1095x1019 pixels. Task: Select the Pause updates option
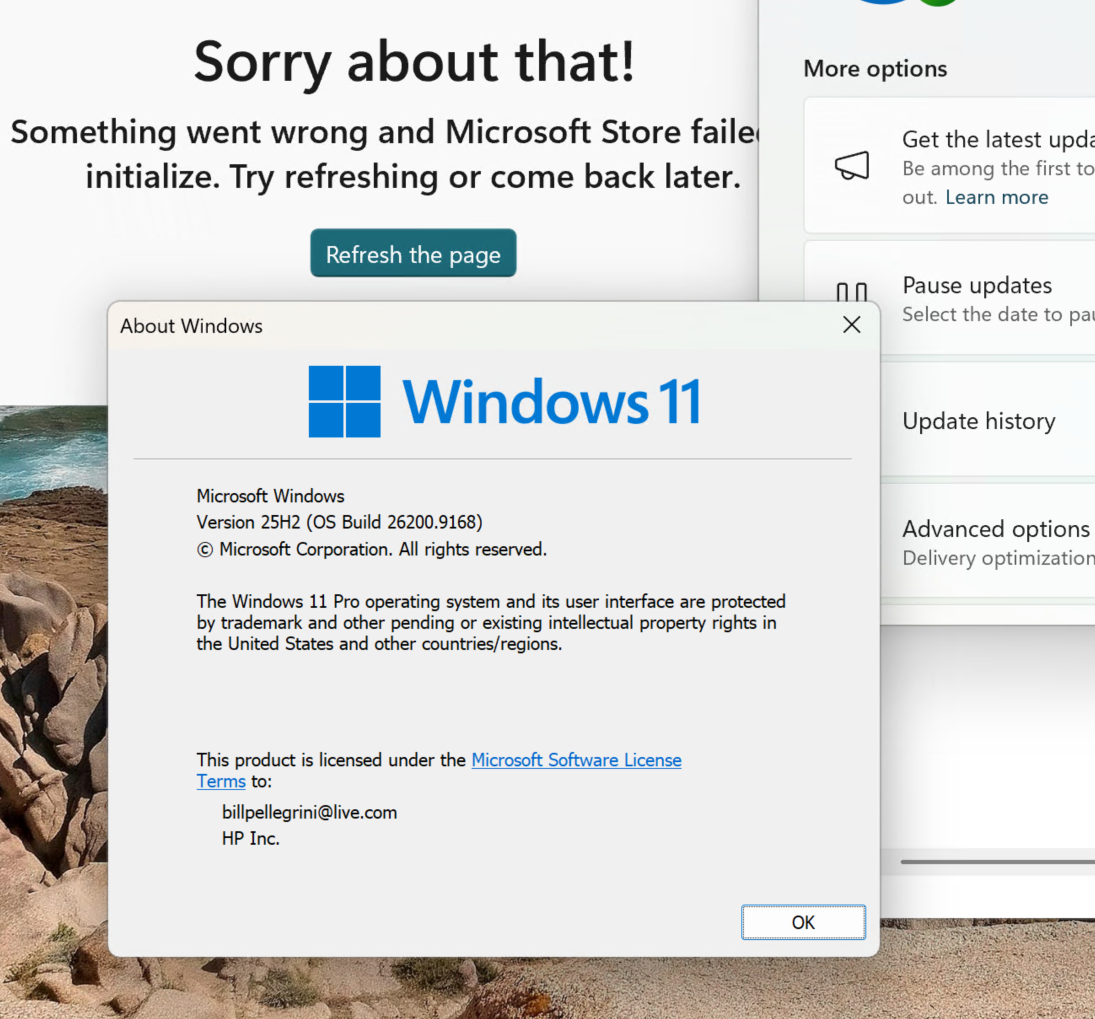pos(950,298)
